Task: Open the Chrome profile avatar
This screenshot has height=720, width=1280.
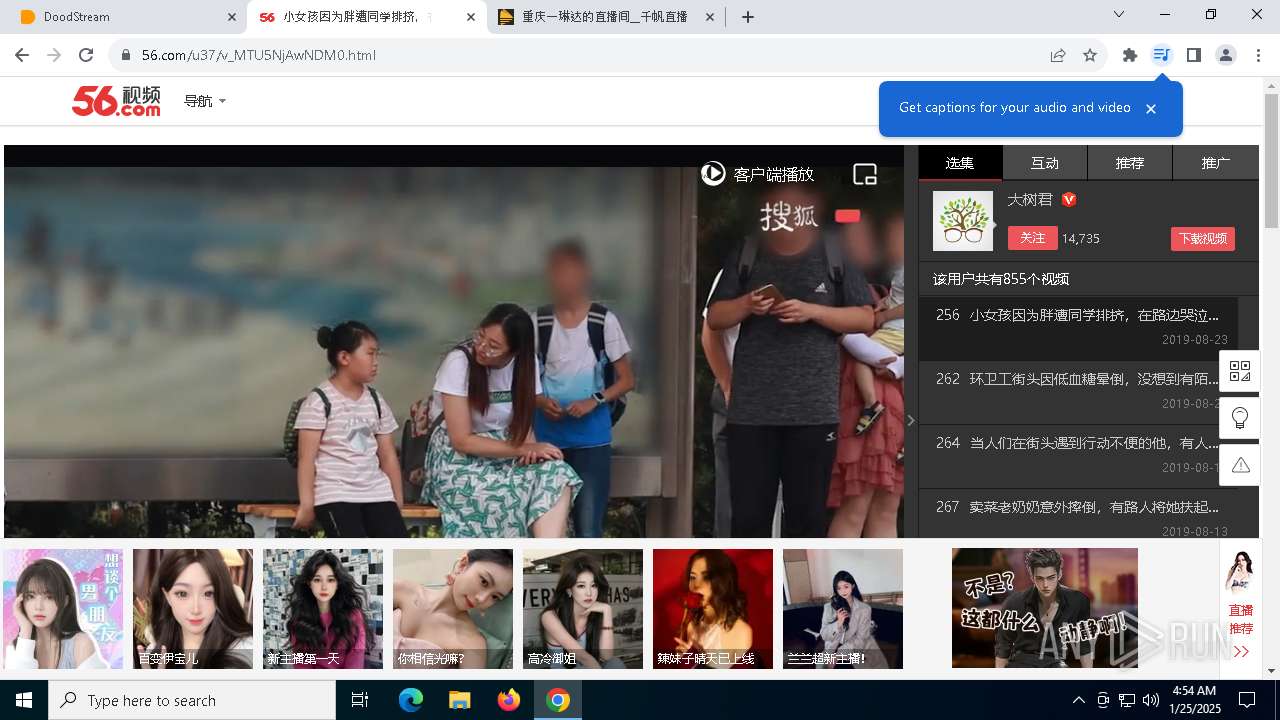Action: pos(1226,55)
